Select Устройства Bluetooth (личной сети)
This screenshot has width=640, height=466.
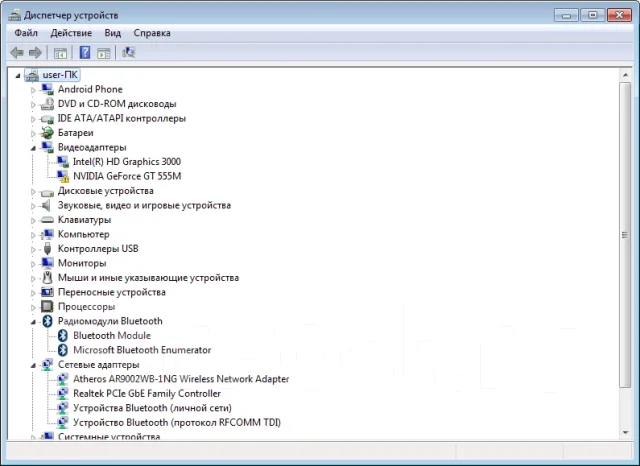click(152, 408)
